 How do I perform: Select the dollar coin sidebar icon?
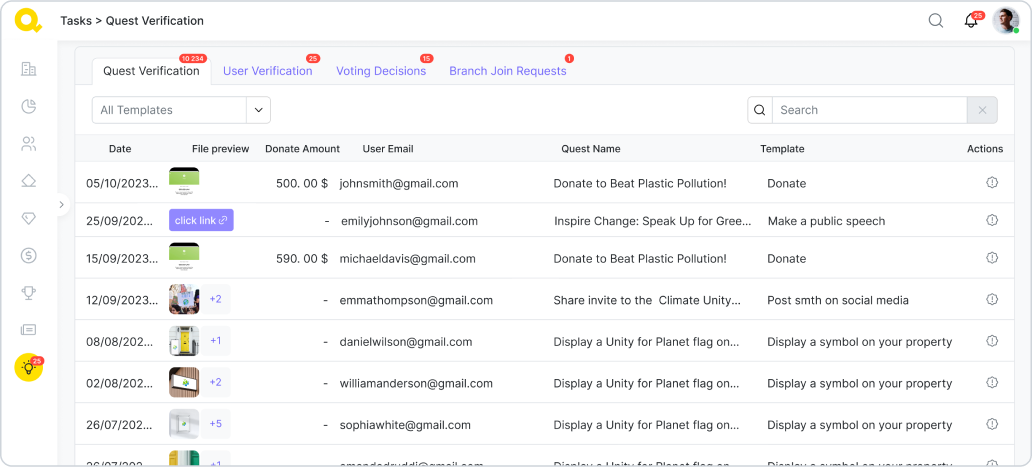(x=29, y=255)
